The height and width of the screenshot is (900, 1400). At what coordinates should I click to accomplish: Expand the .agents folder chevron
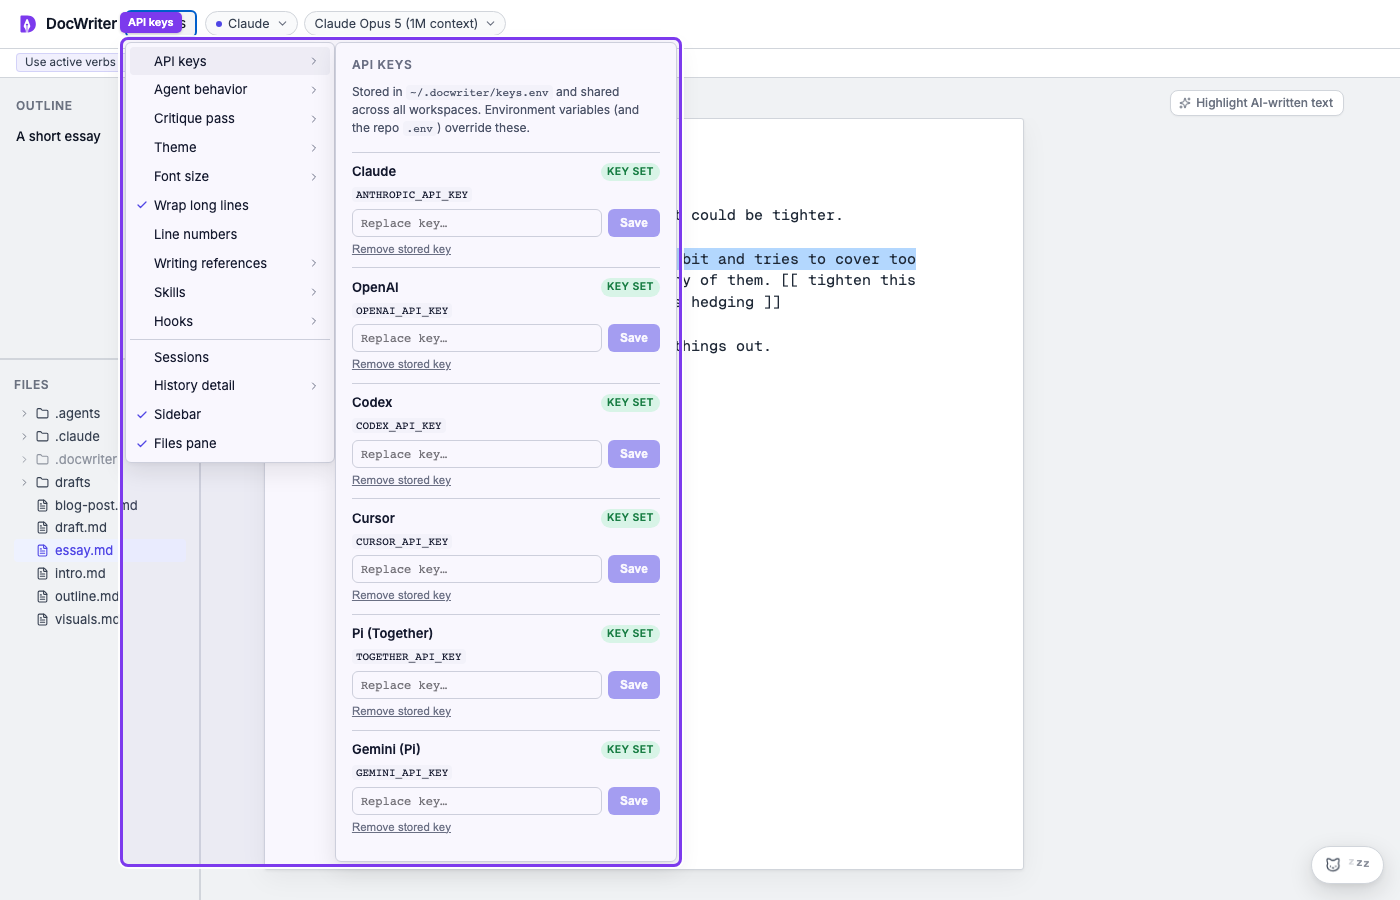coord(25,413)
